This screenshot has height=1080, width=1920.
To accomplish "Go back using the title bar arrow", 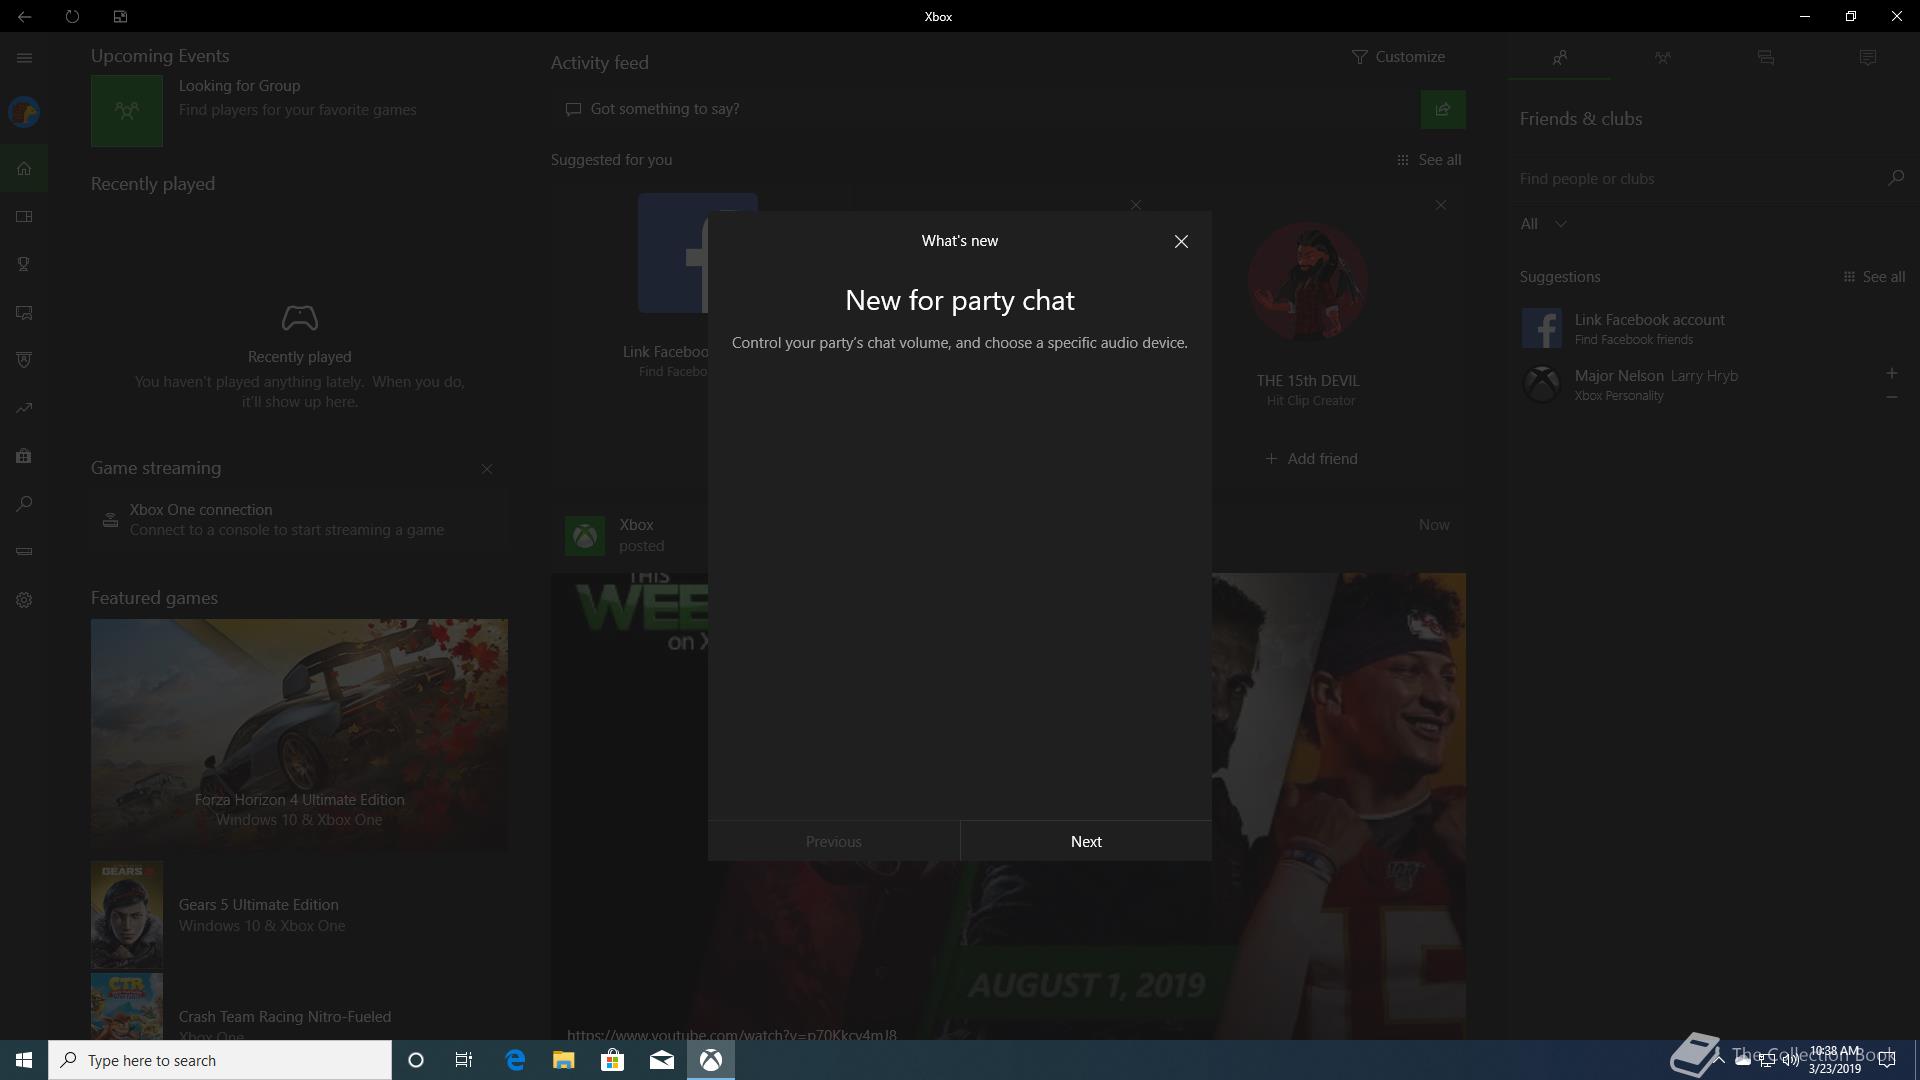I will pos(24,16).
